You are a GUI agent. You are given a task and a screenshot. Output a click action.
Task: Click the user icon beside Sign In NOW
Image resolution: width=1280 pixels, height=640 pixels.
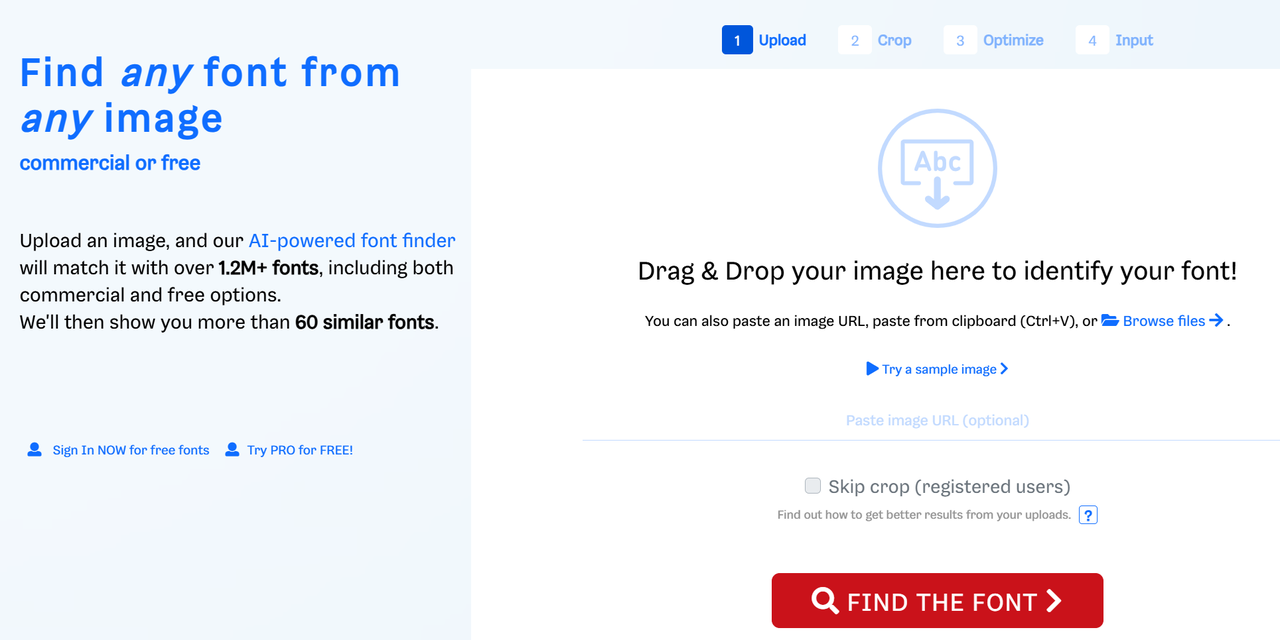point(35,450)
